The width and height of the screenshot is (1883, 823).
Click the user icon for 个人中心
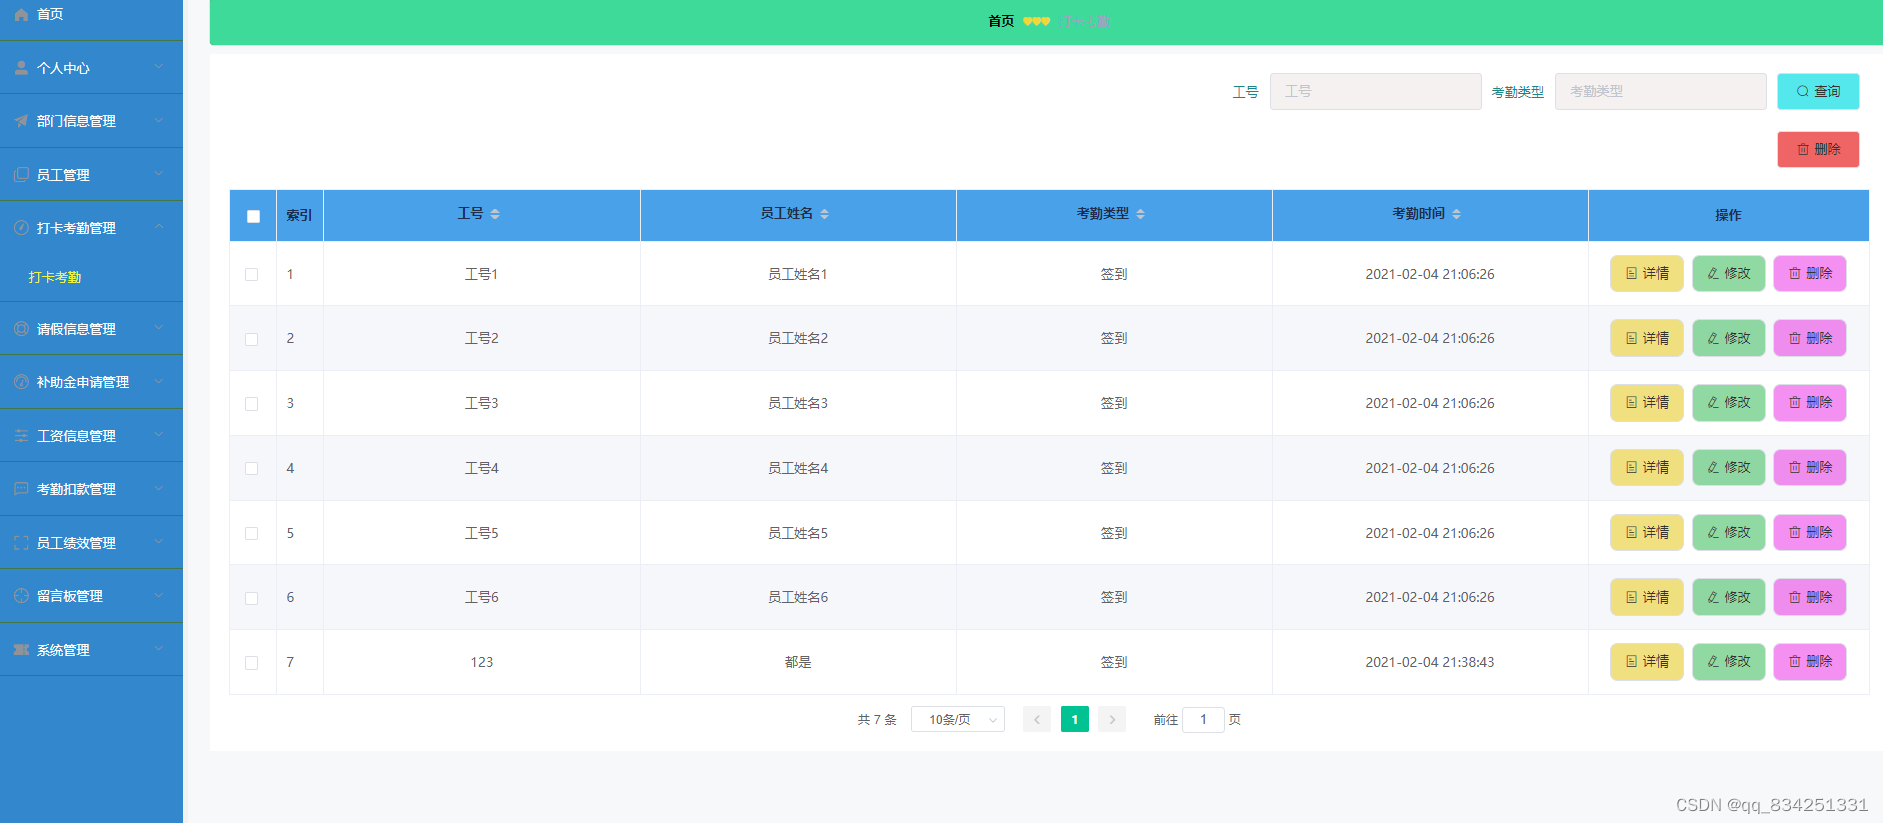pyautogui.click(x=21, y=68)
